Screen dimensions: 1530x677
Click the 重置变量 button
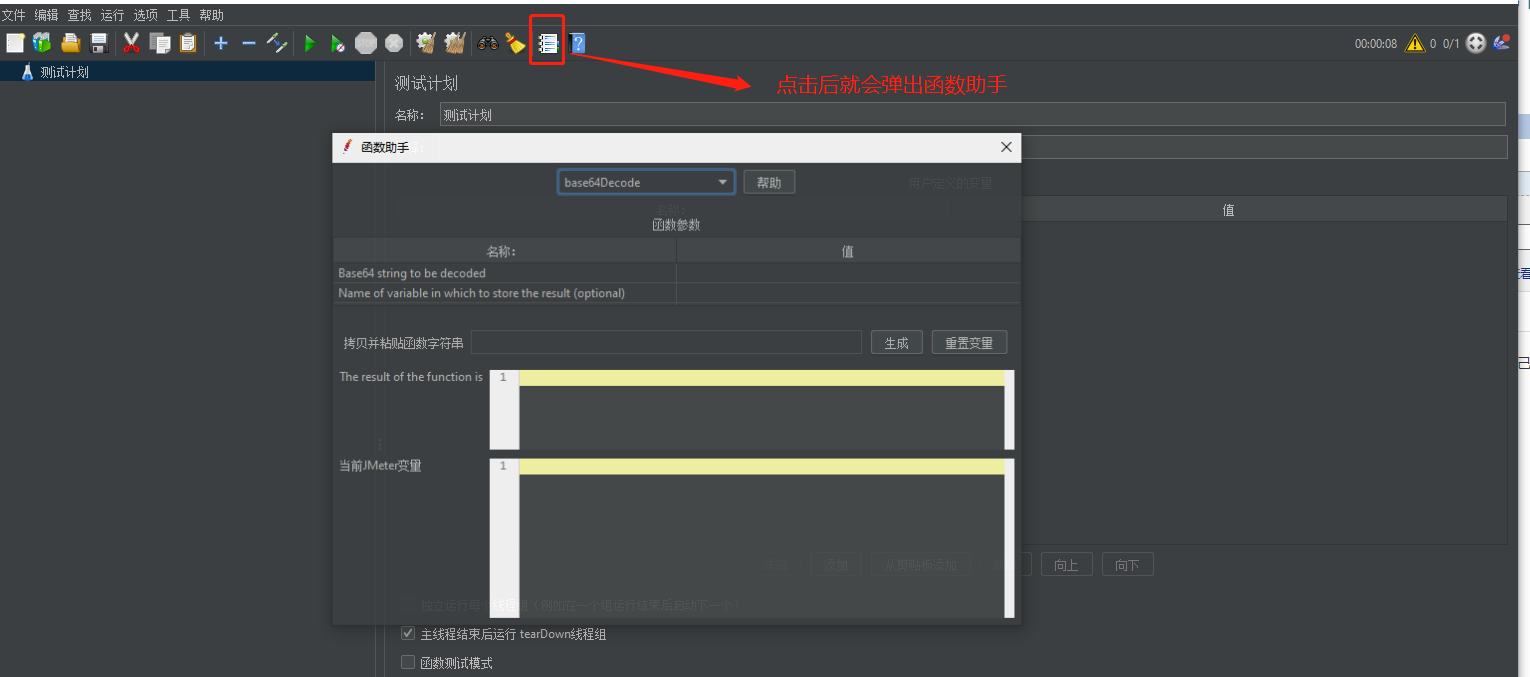point(969,342)
